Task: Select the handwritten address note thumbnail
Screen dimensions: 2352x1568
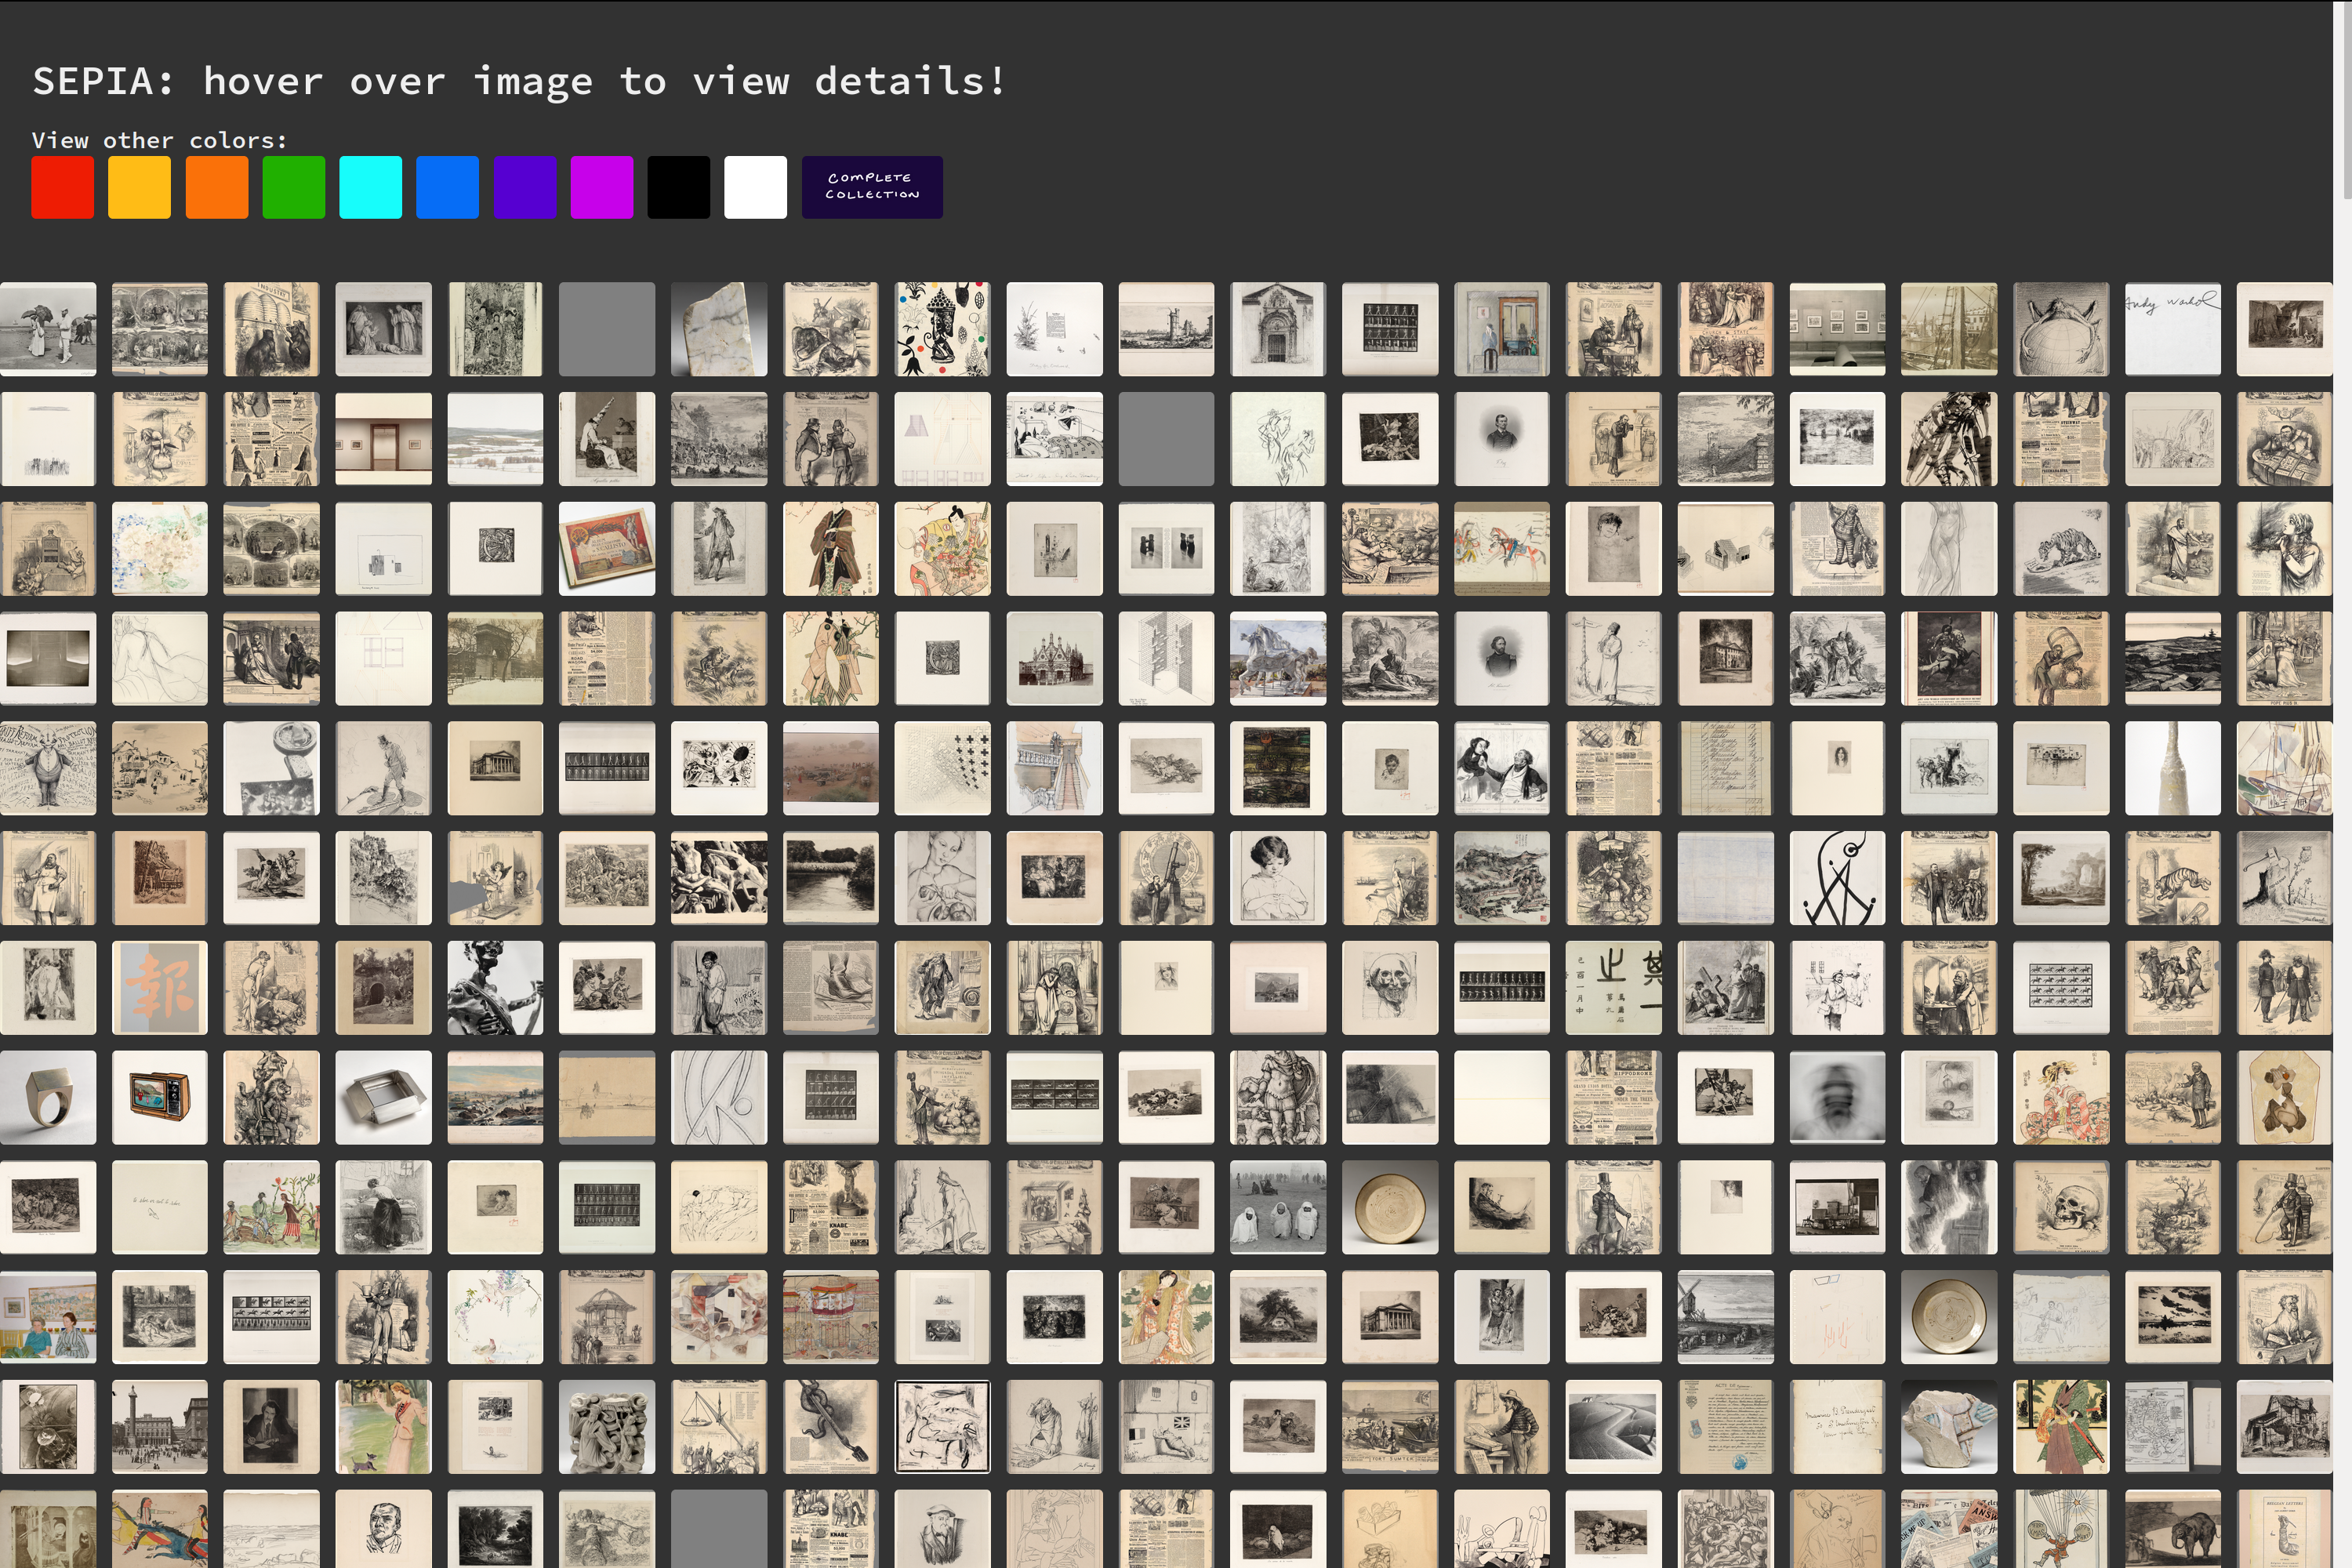Action: coord(1837,1427)
